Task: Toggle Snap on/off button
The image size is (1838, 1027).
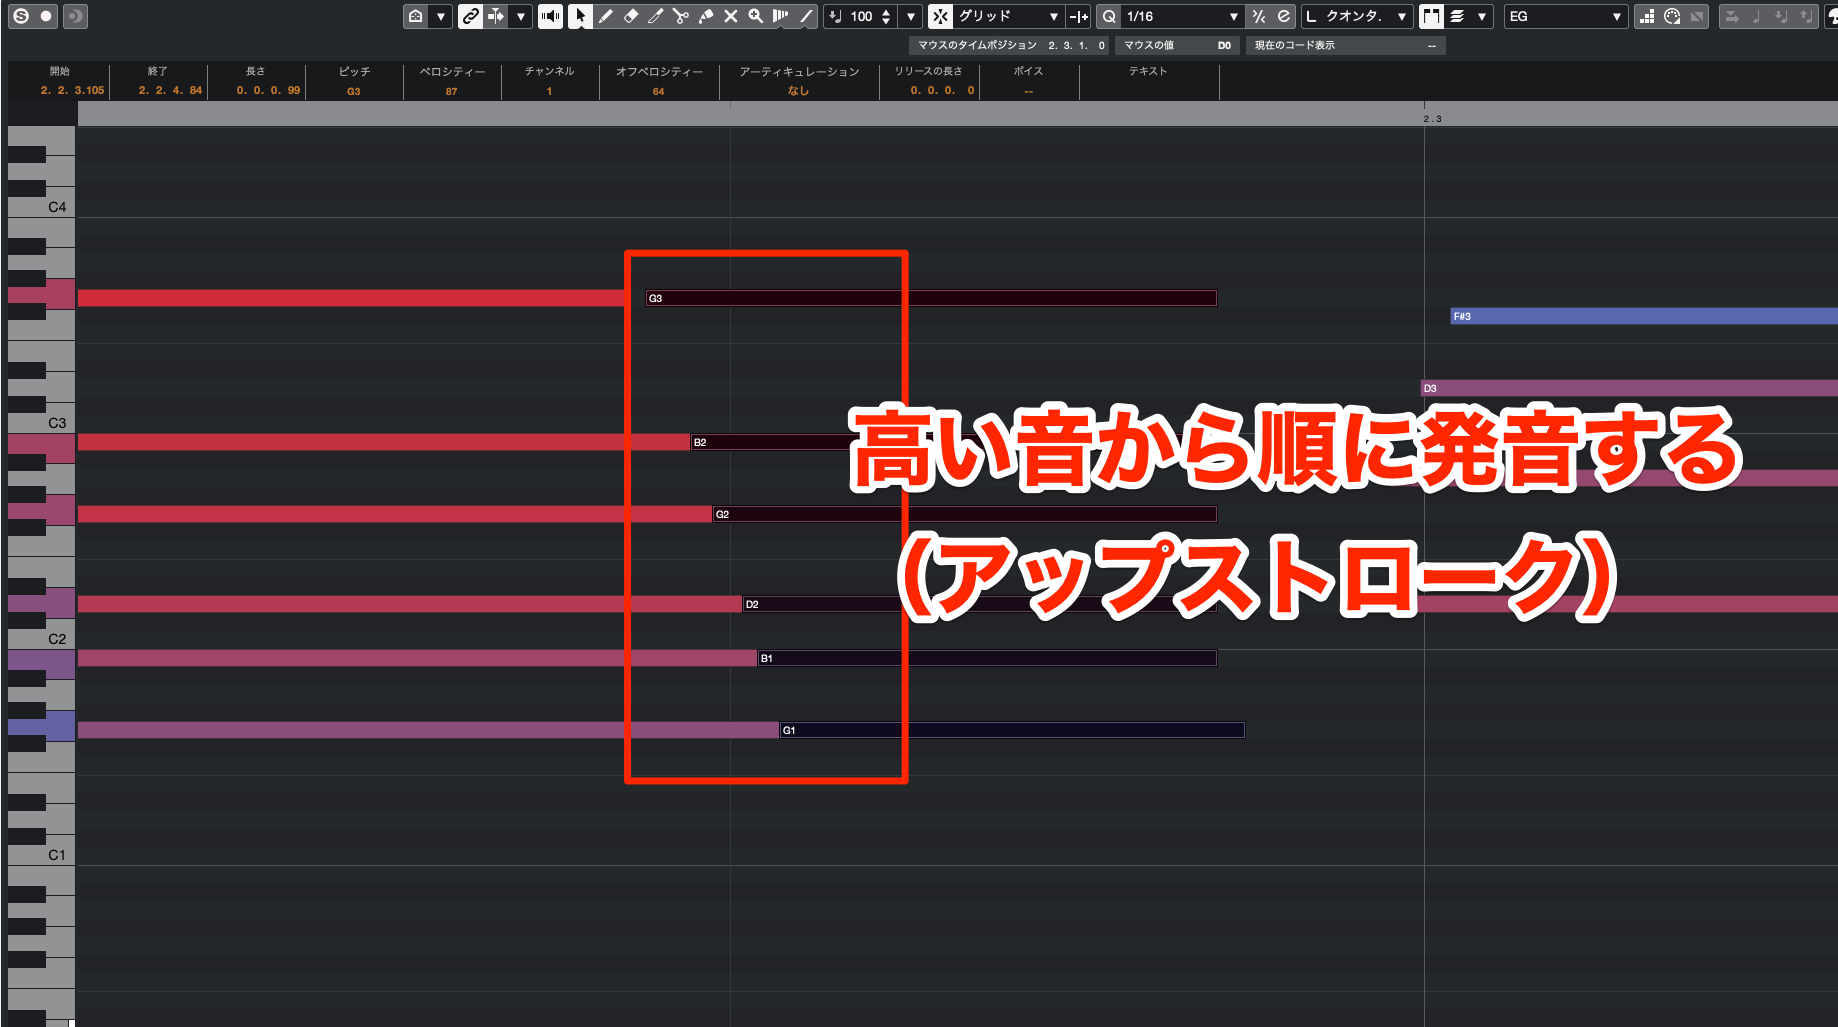Action: [940, 16]
